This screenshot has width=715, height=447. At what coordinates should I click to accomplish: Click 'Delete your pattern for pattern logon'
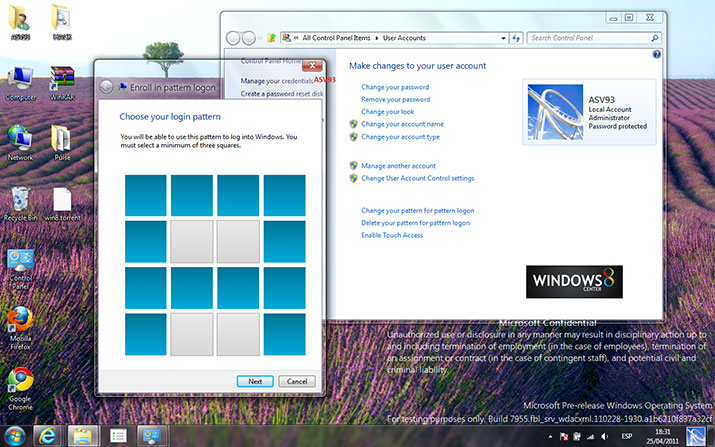[x=415, y=222]
